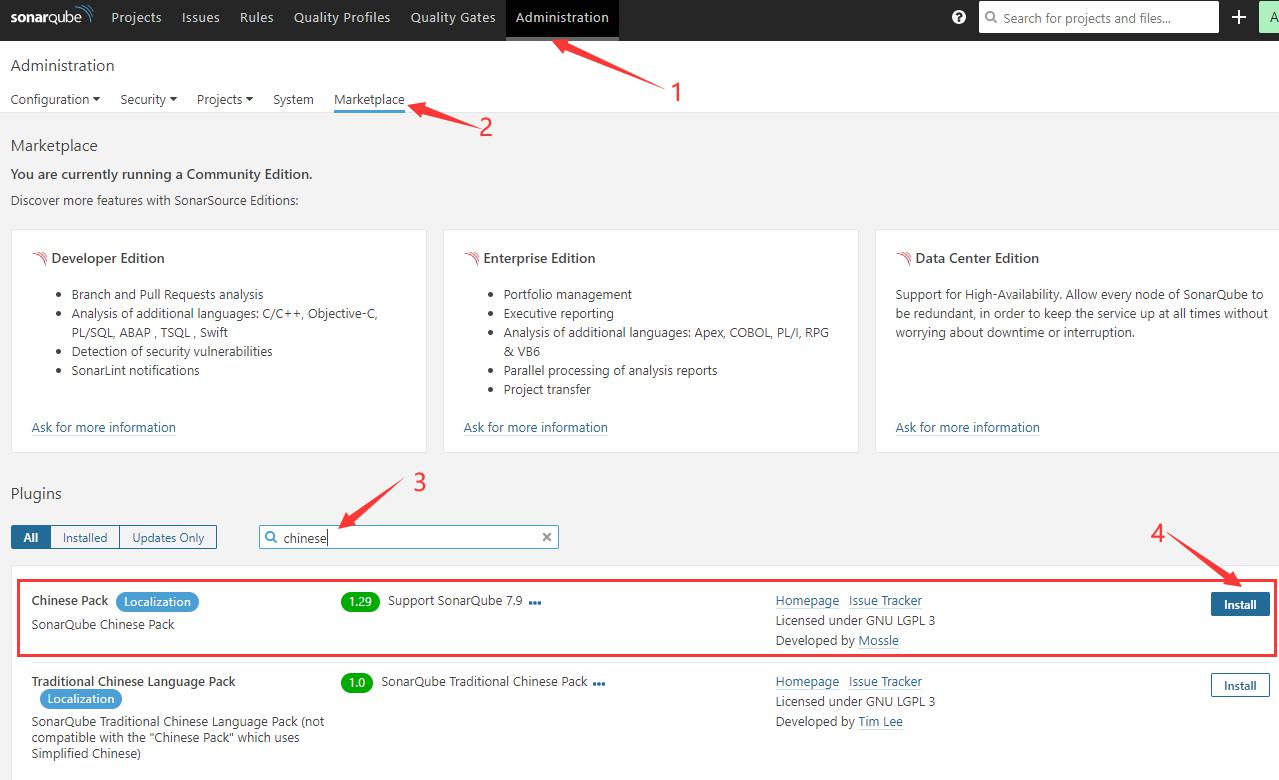The height and width of the screenshot is (780, 1279).
Task: Click 'SonarQube Traditional Chinese Pack' release text
Action: [484, 681]
